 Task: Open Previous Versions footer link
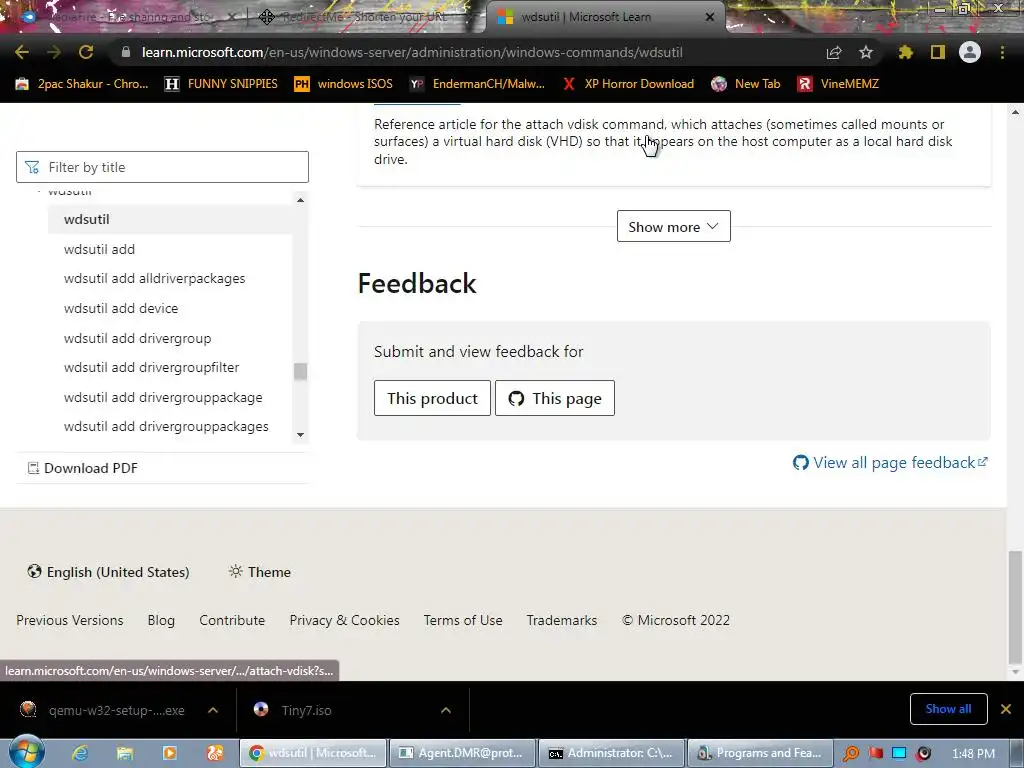[x=70, y=620]
